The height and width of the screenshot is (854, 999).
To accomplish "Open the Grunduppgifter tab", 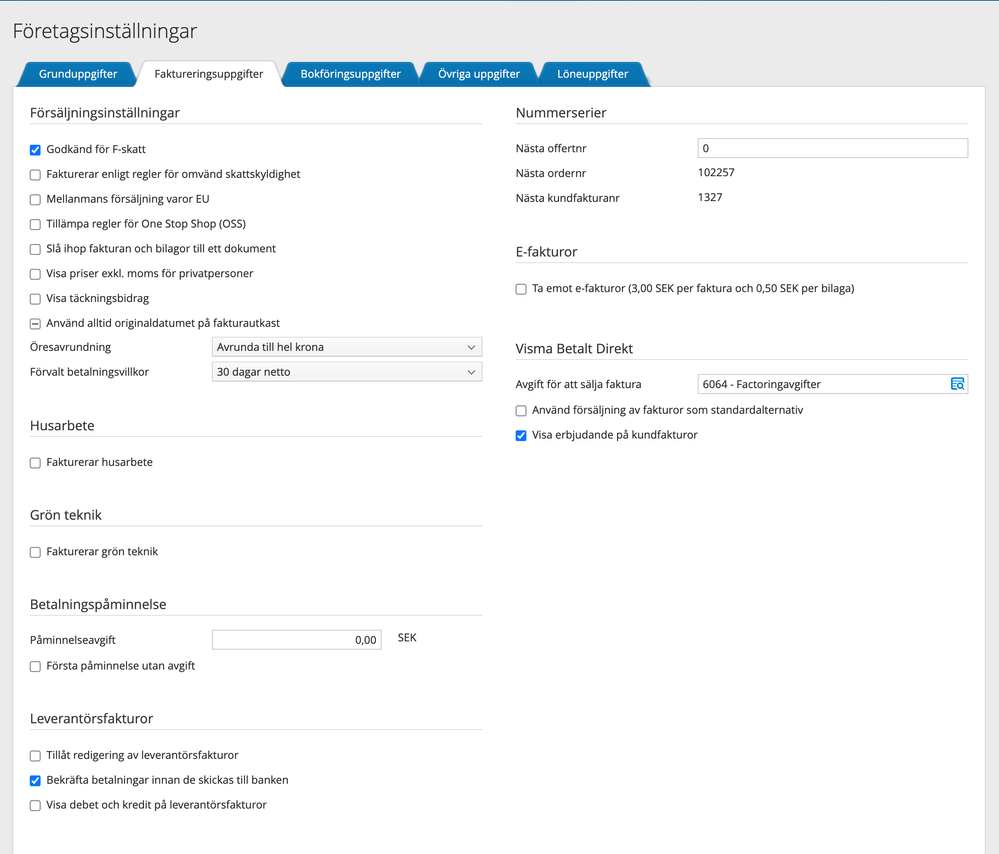I will 78,74.
